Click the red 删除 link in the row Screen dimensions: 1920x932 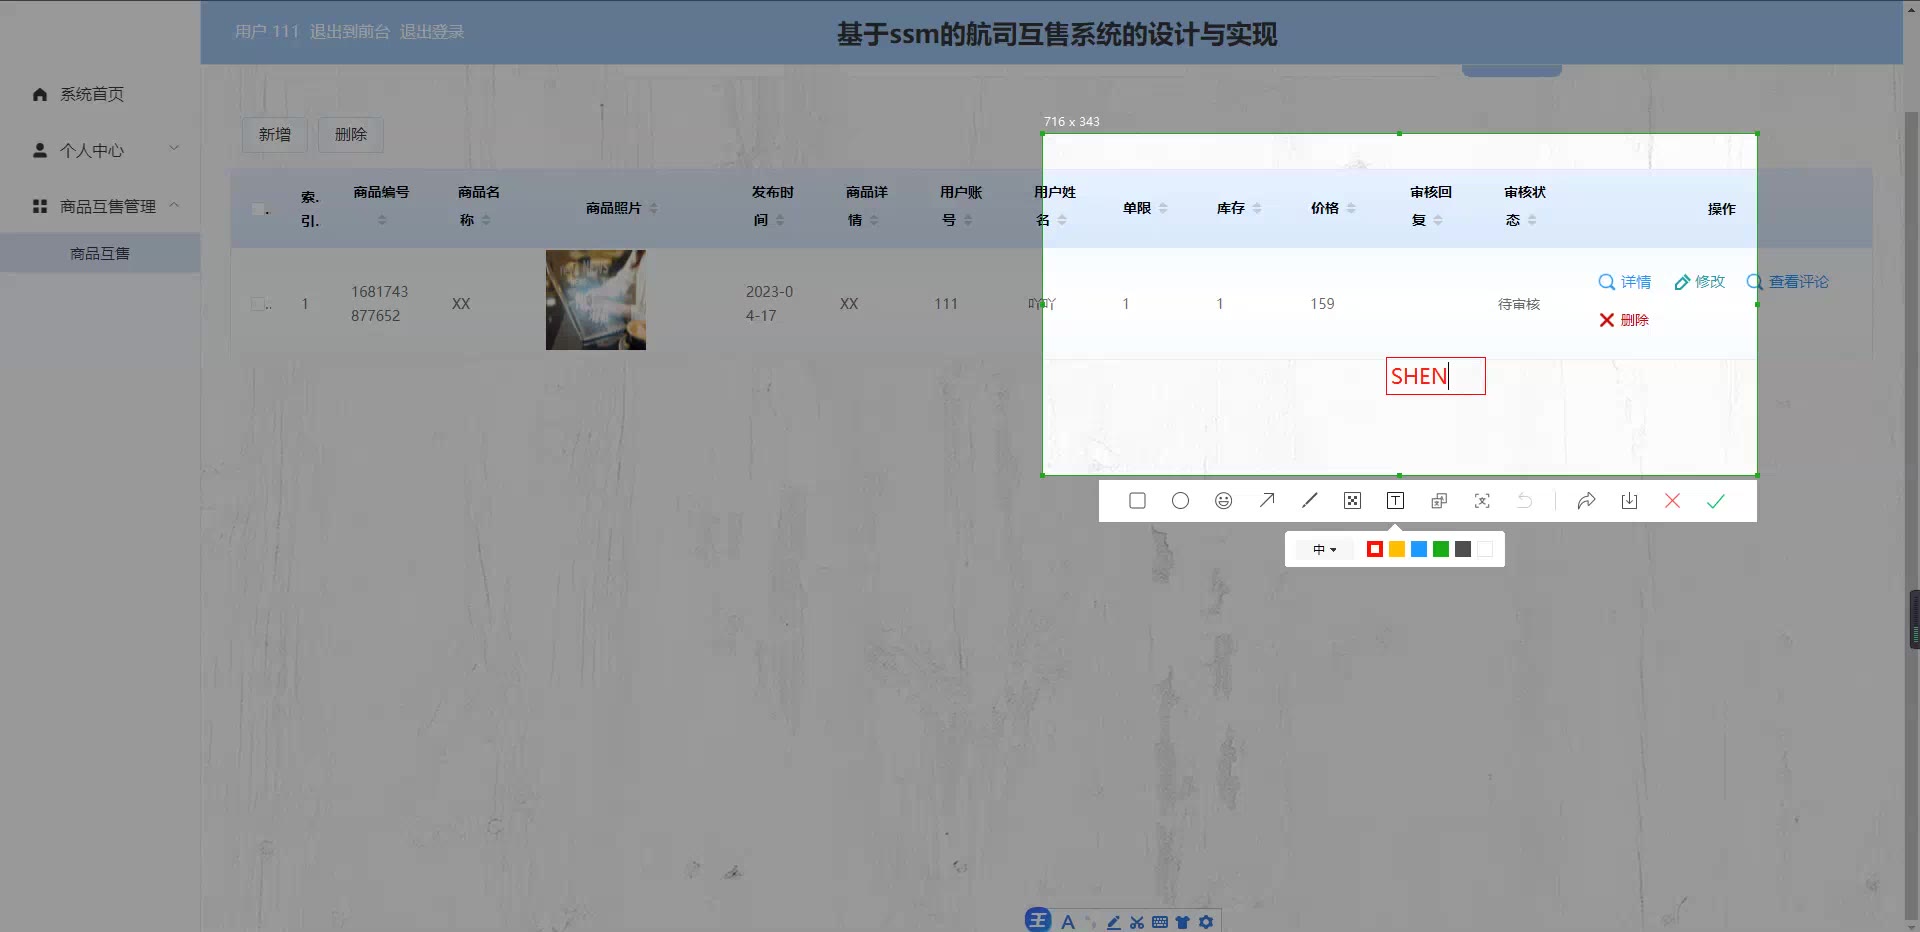1624,320
